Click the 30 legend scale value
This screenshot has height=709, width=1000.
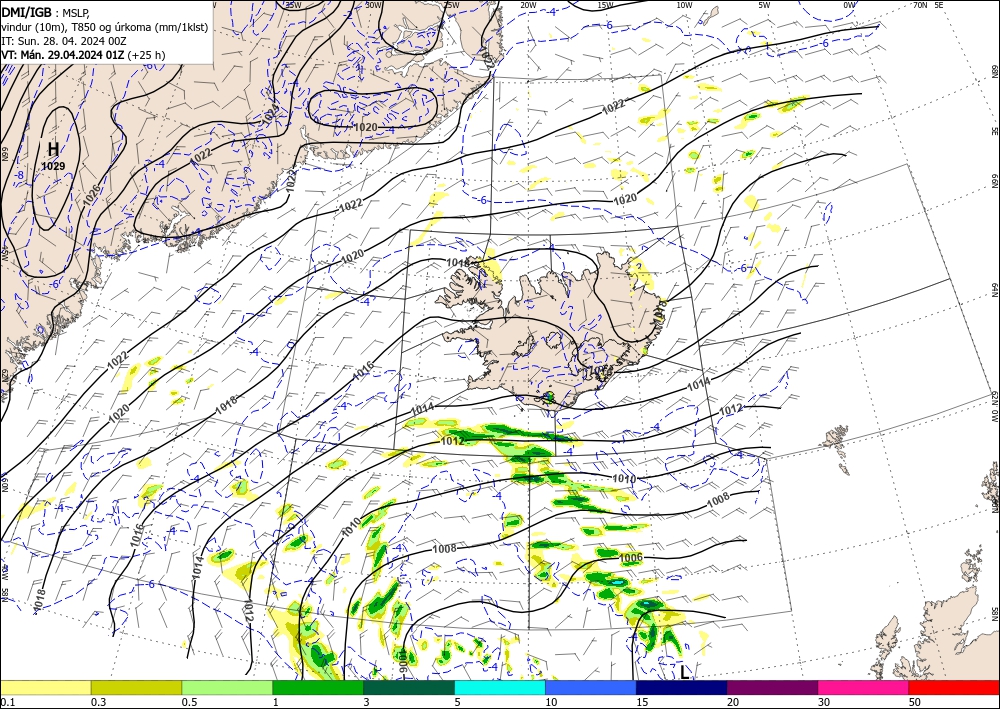click(824, 702)
